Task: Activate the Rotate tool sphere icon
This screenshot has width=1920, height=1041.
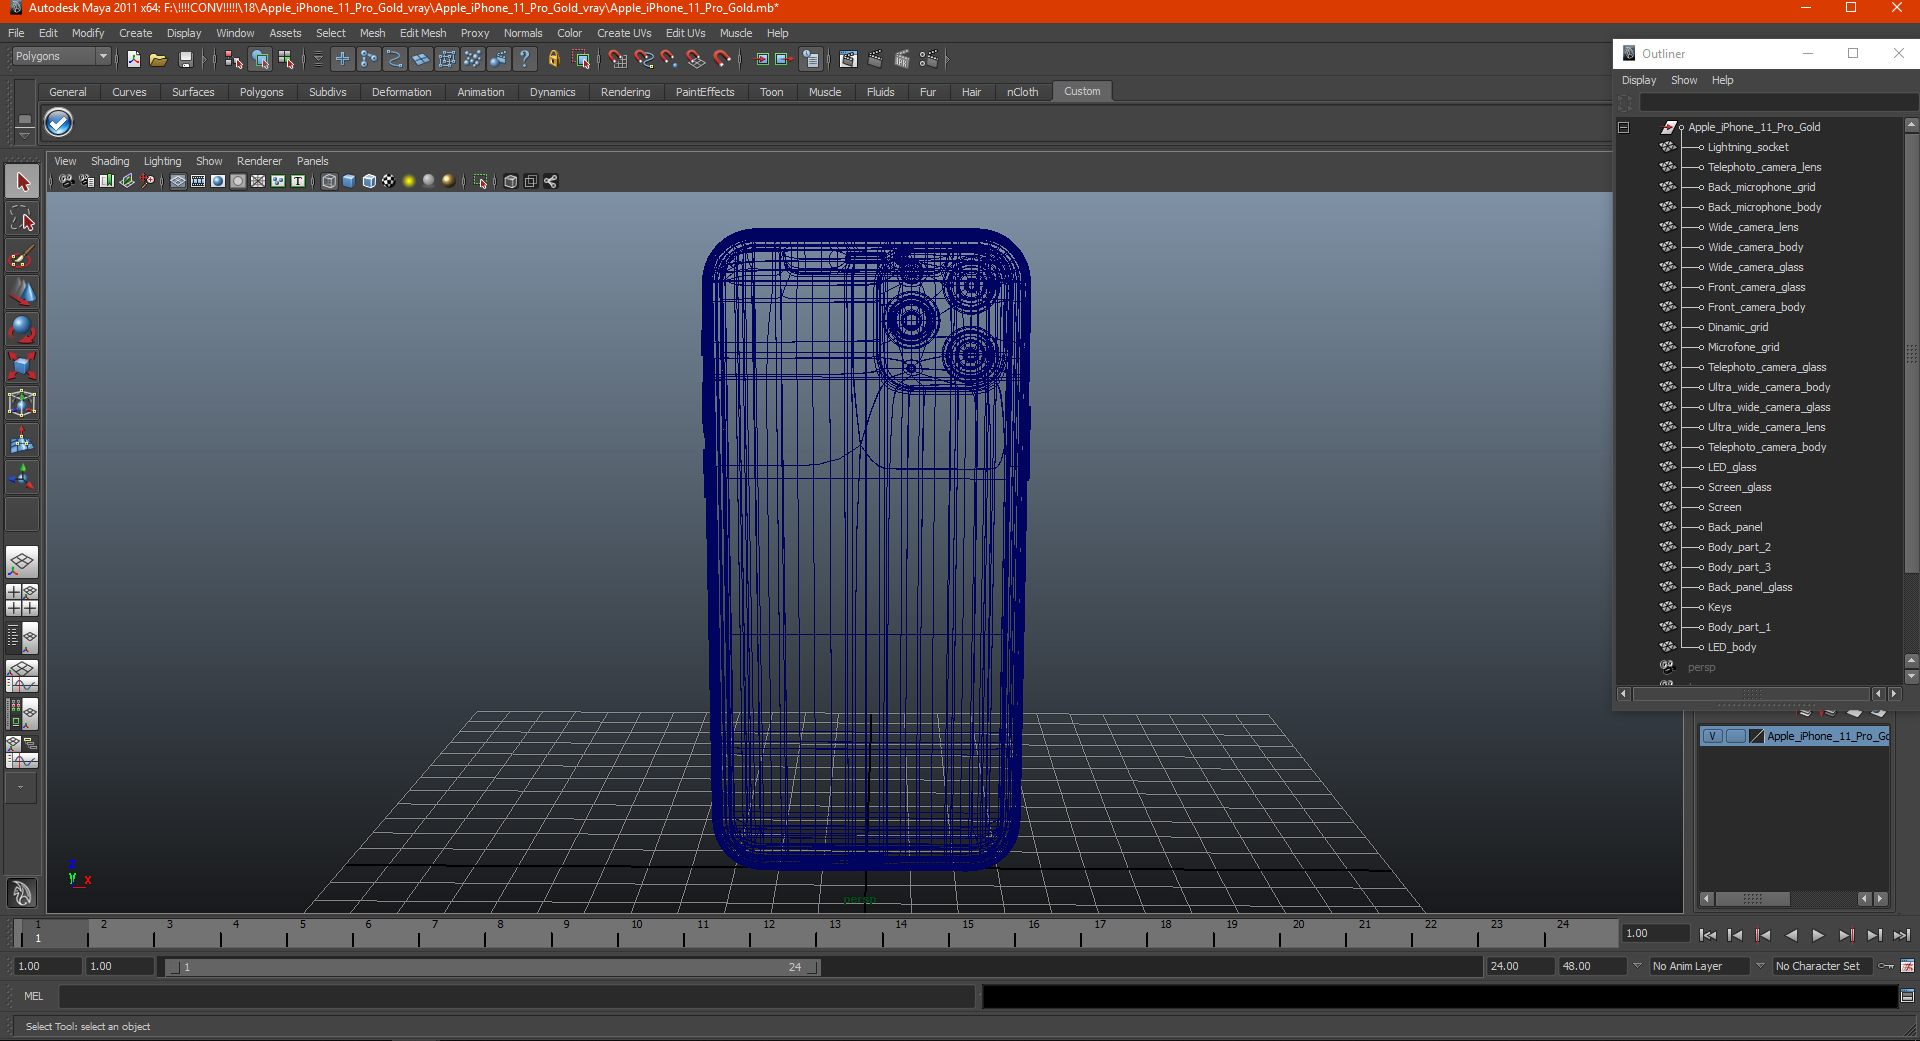Action: (x=22, y=329)
